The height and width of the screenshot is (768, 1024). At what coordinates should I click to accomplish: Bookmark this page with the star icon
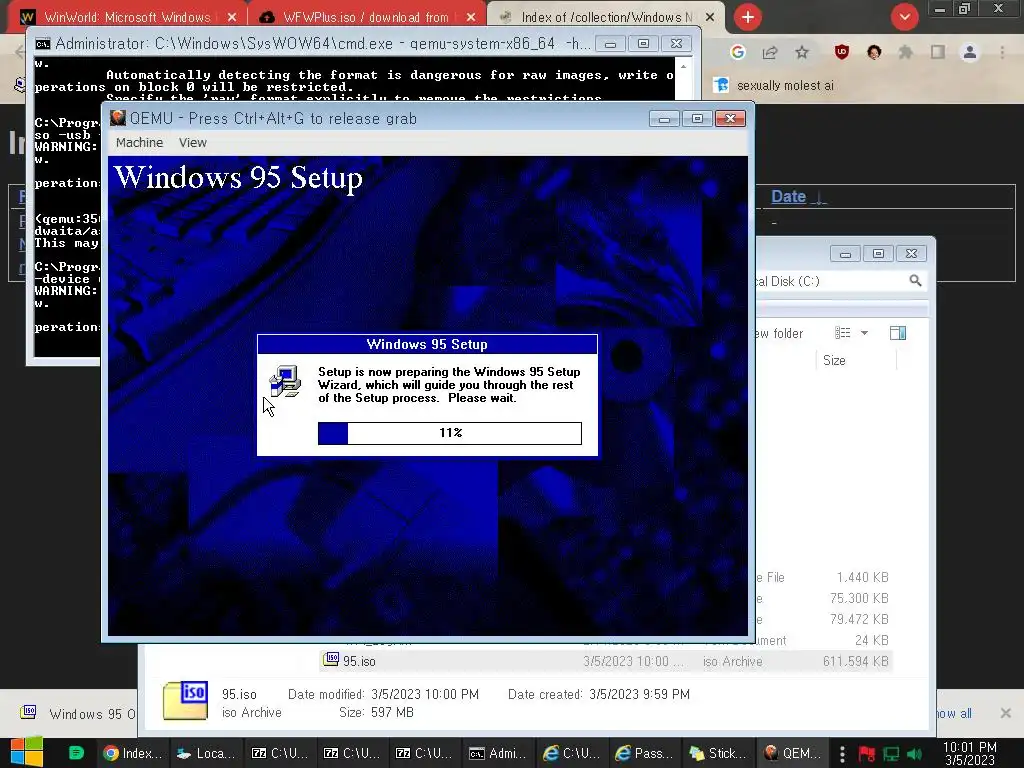pyautogui.click(x=802, y=52)
